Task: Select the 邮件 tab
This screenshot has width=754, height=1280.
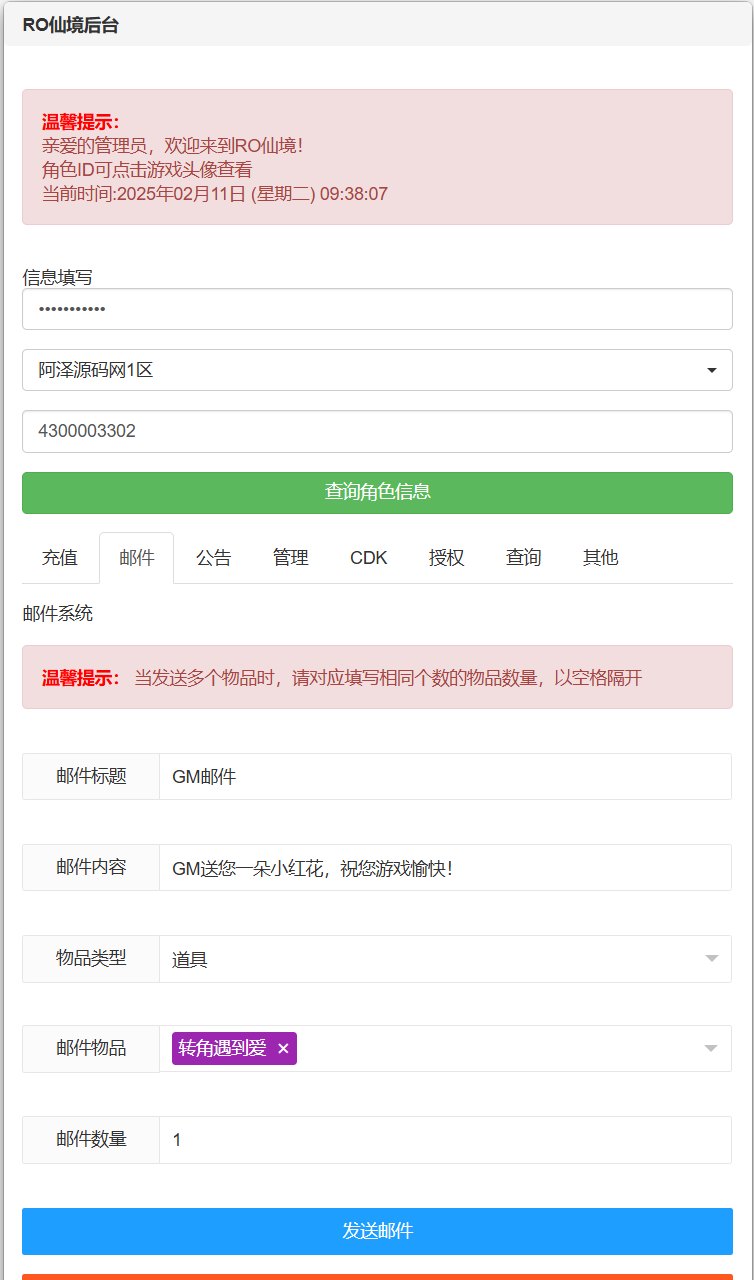Action: coord(137,558)
